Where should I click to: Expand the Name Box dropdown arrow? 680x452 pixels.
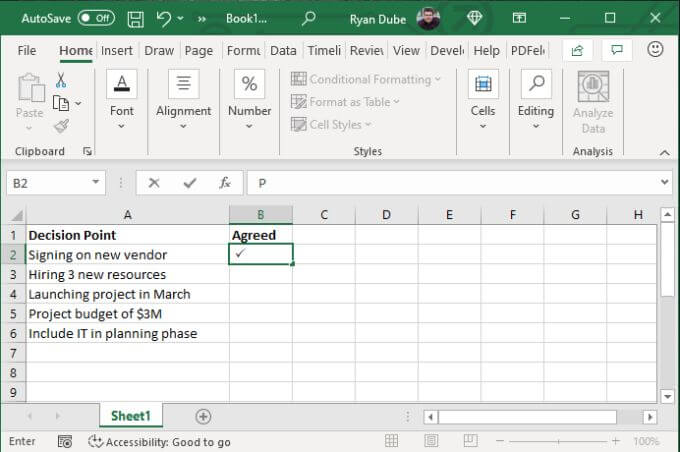tap(96, 183)
